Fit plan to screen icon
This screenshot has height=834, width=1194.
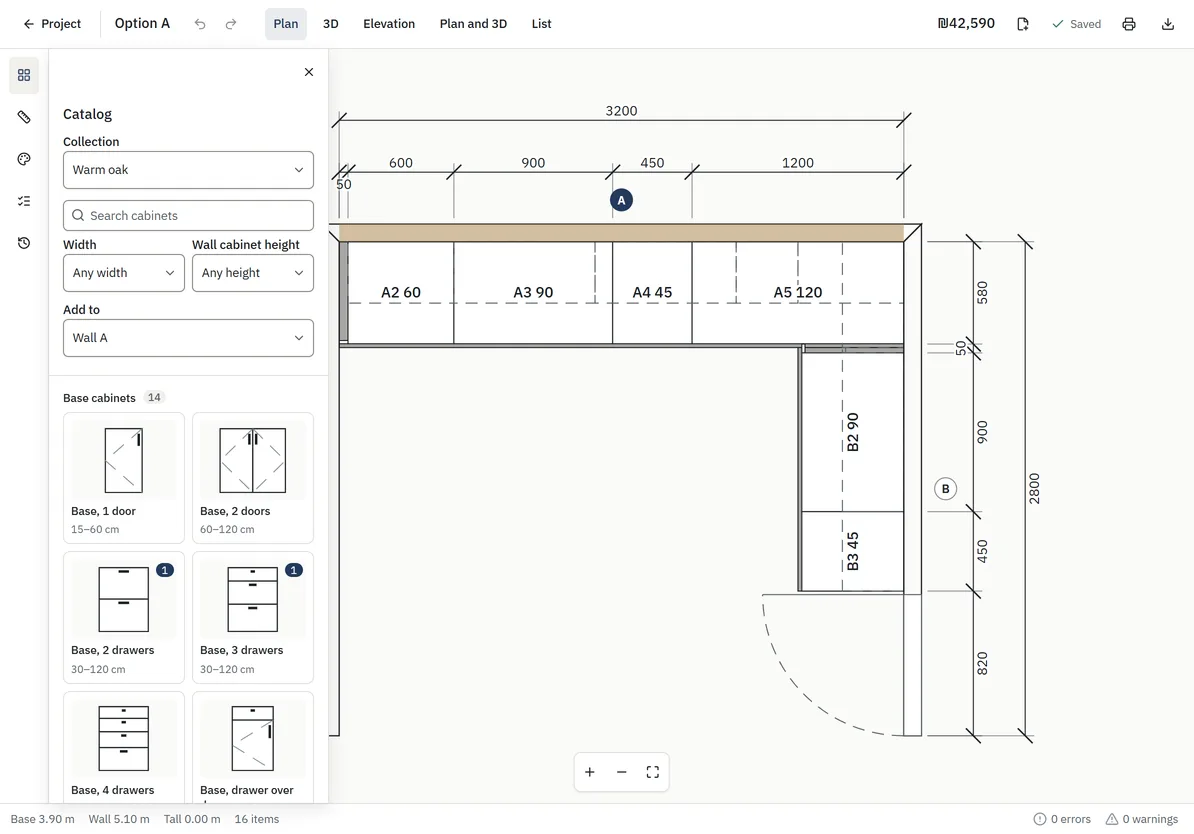[x=653, y=772]
